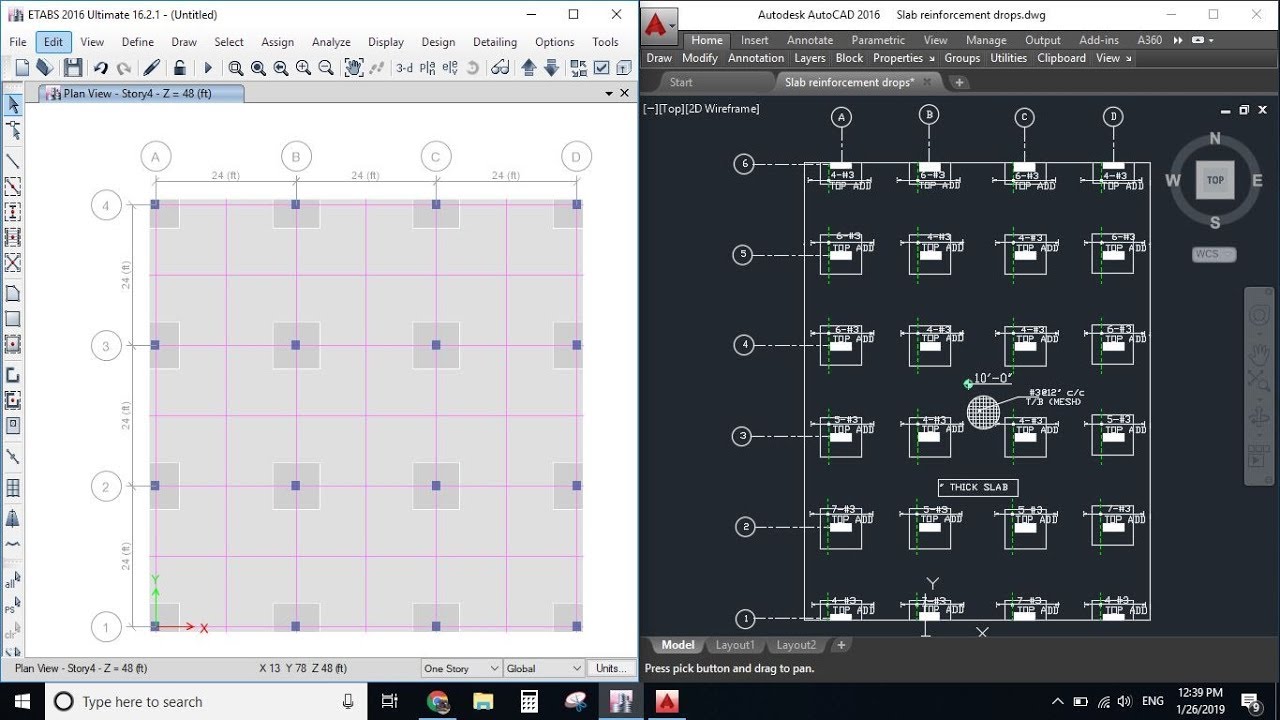The height and width of the screenshot is (720, 1280).
Task: Save the ETABS model with floppy icon
Action: coord(73,68)
